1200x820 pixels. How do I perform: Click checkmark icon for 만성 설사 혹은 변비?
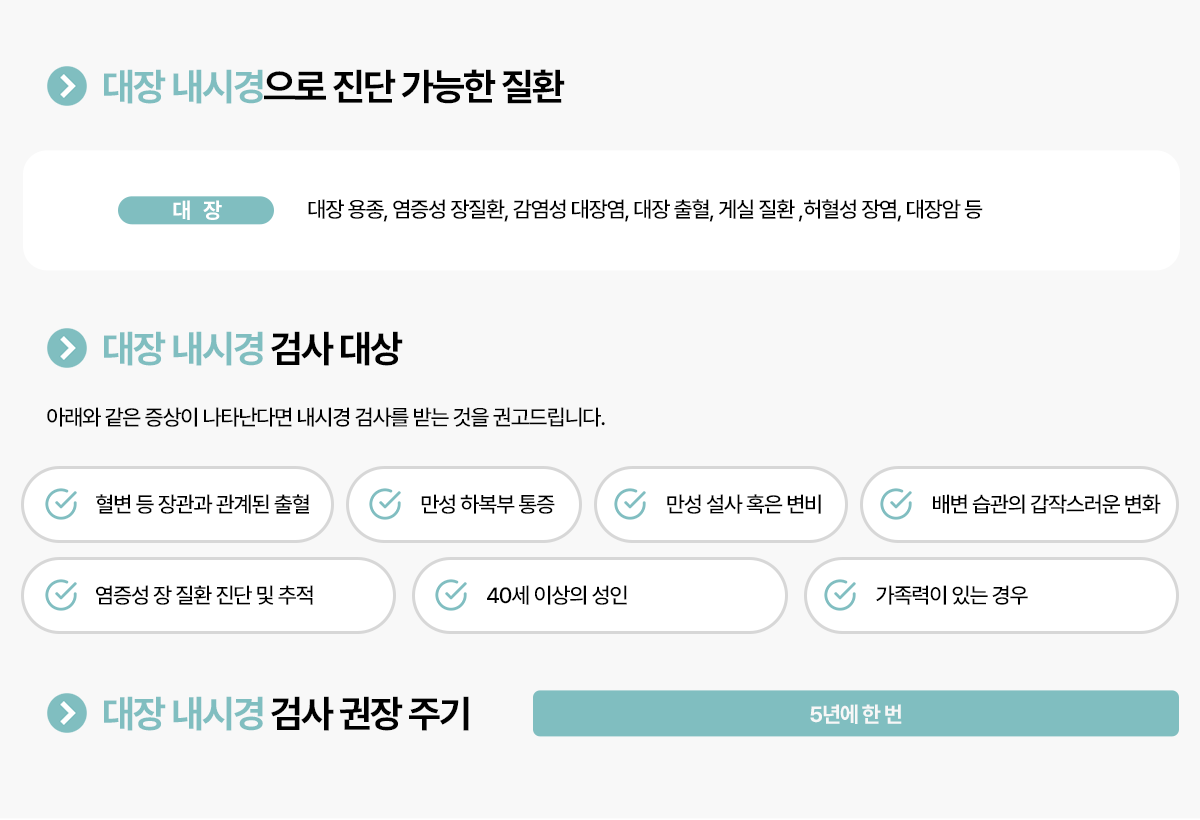coord(630,504)
